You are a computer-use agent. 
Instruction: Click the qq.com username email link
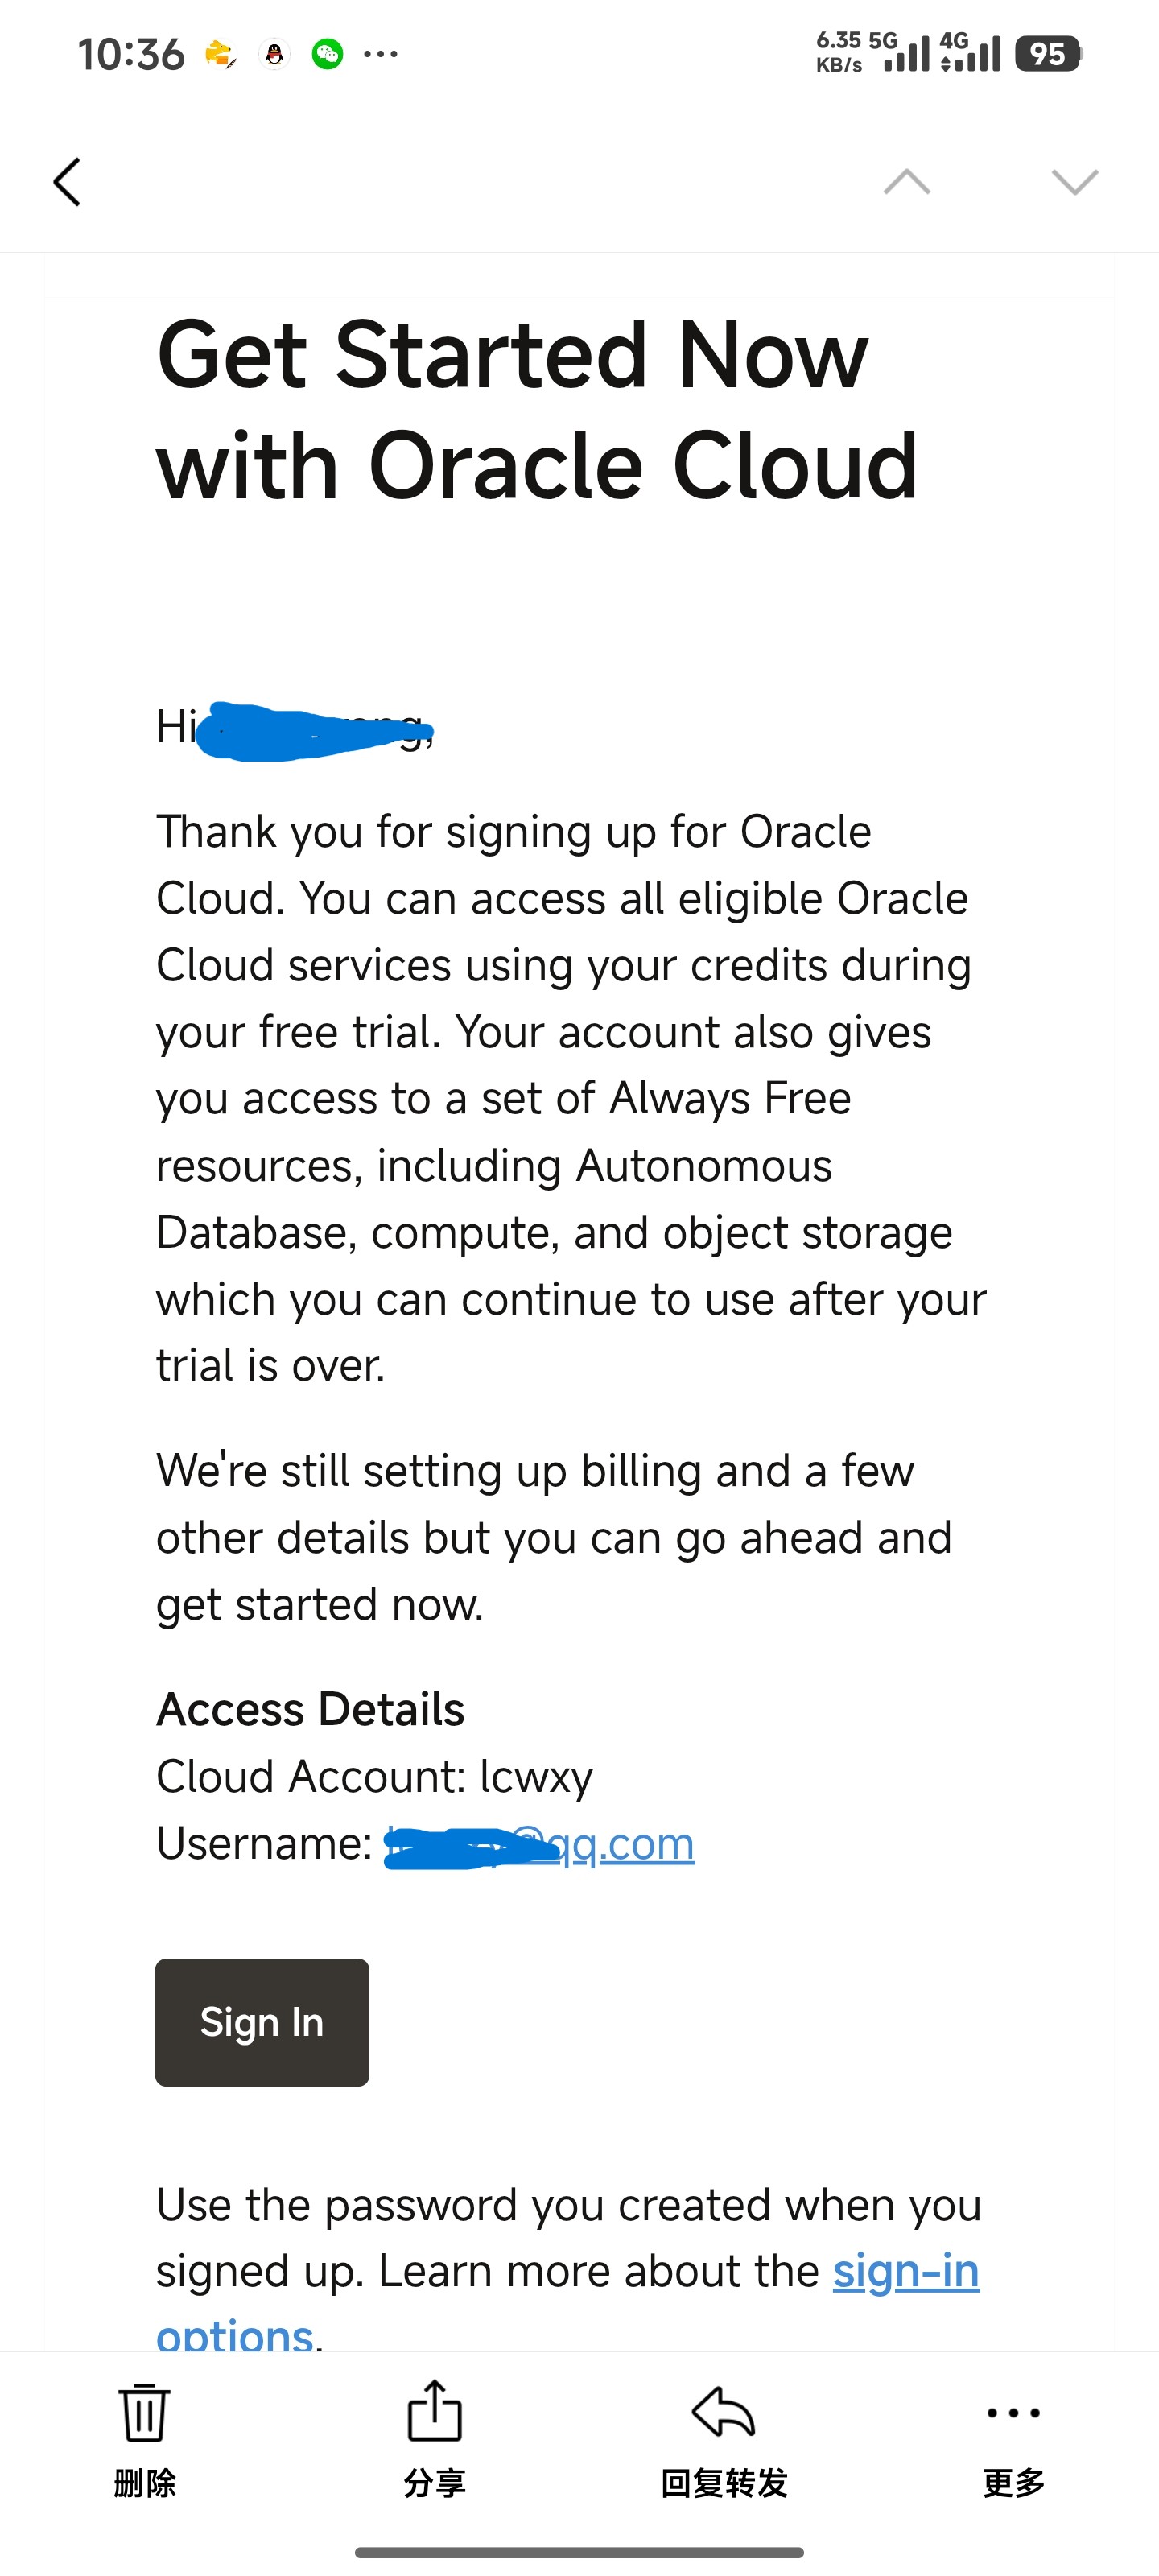point(540,1844)
